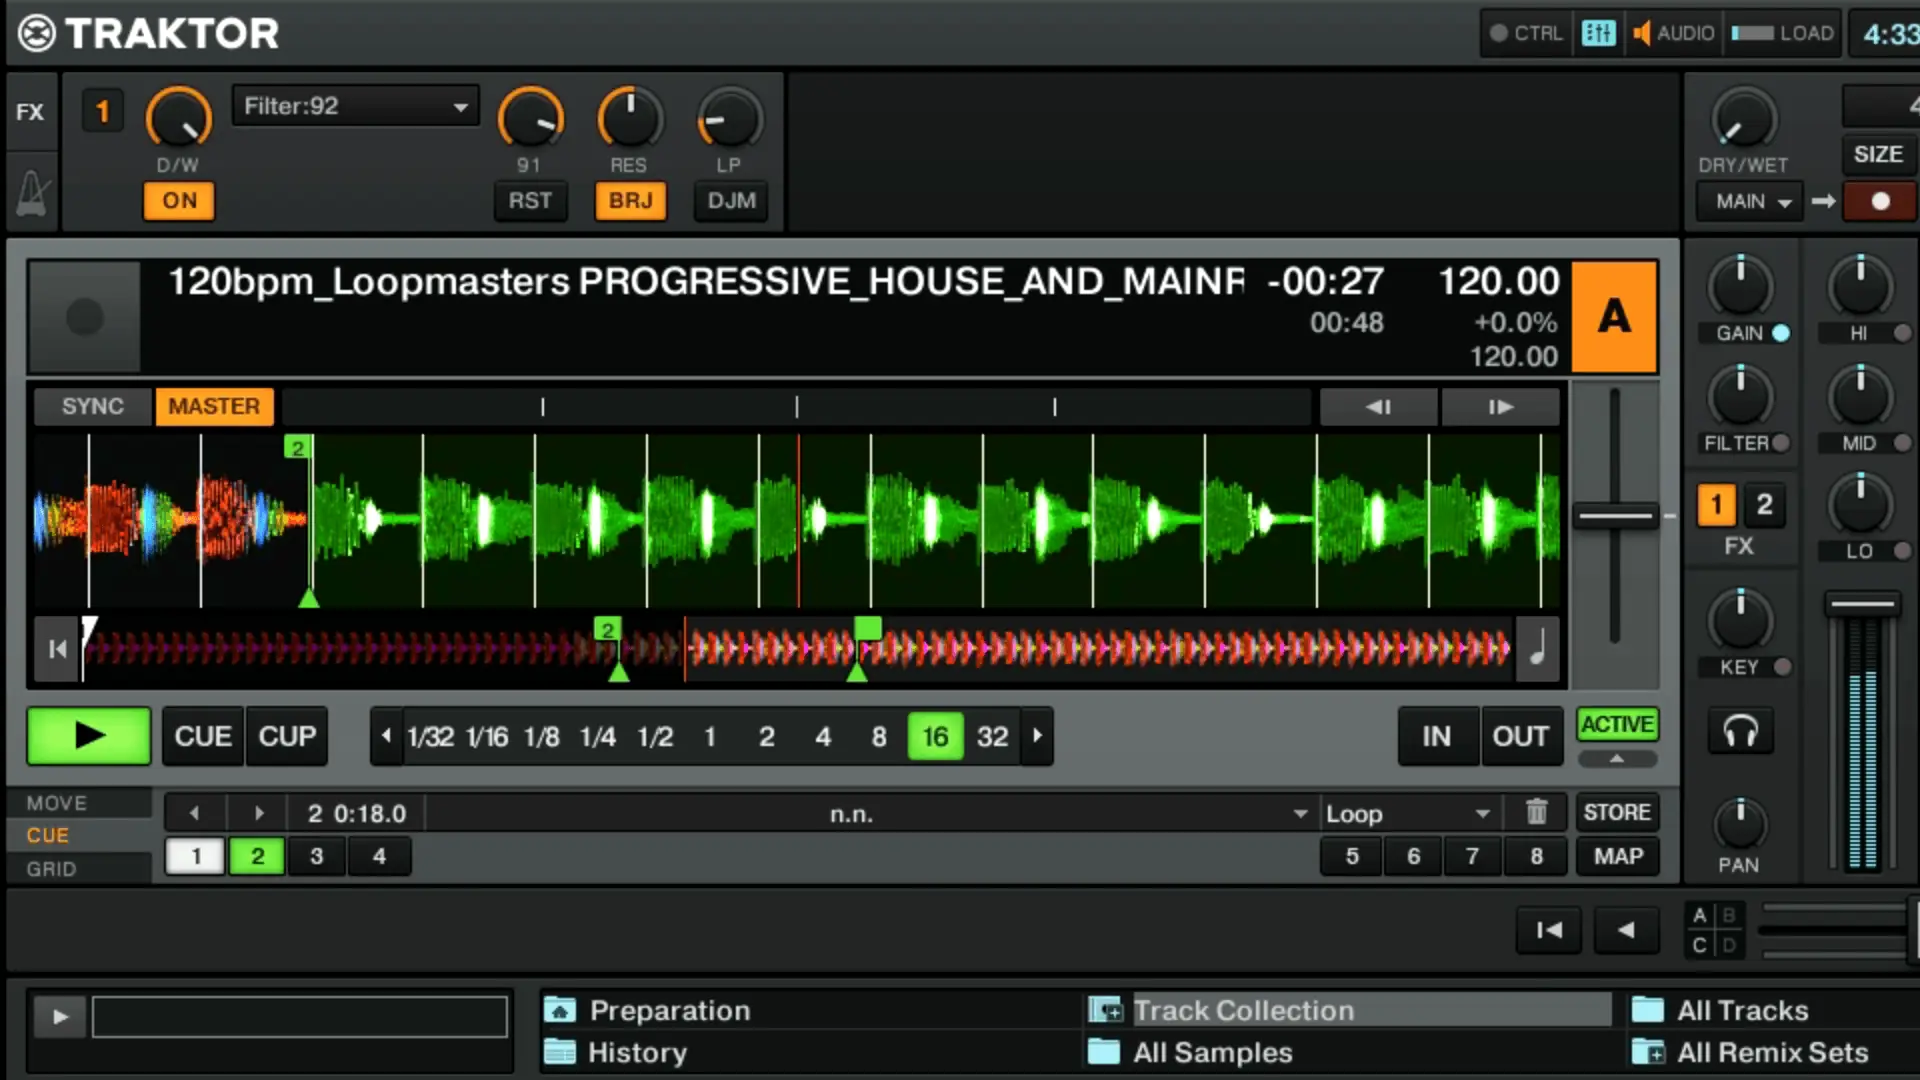Click the deck A tempo fader handle
The image size is (1920, 1080).
[x=1615, y=517]
